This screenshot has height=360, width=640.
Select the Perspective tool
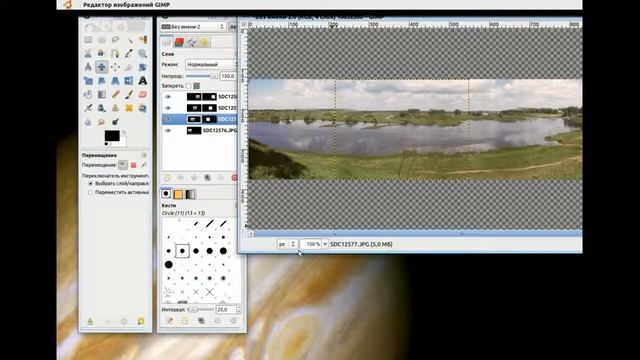[115, 81]
